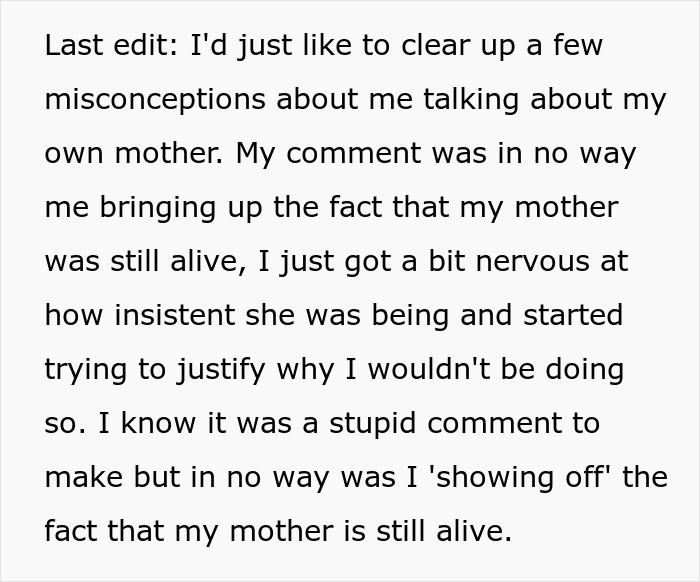Click the word 'make' beginning a line
The image size is (700, 582).
pos(84,477)
